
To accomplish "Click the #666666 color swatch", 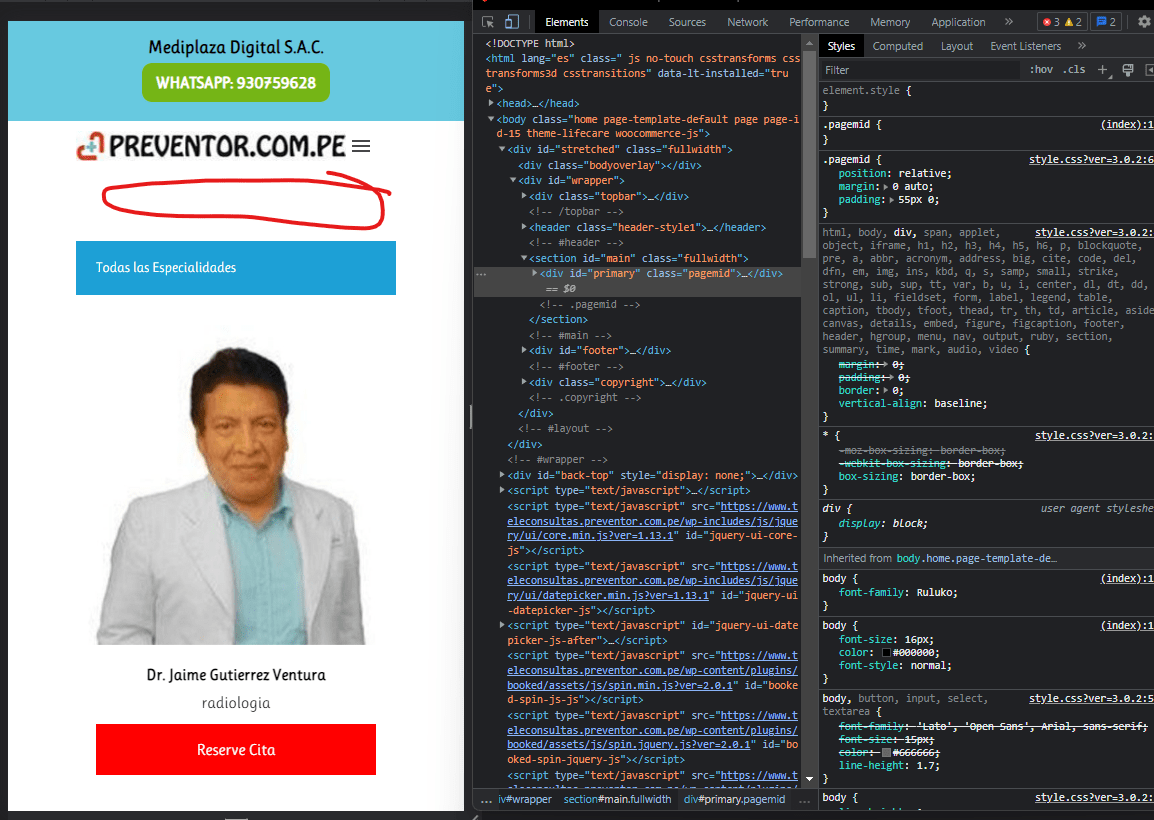I will 886,752.
